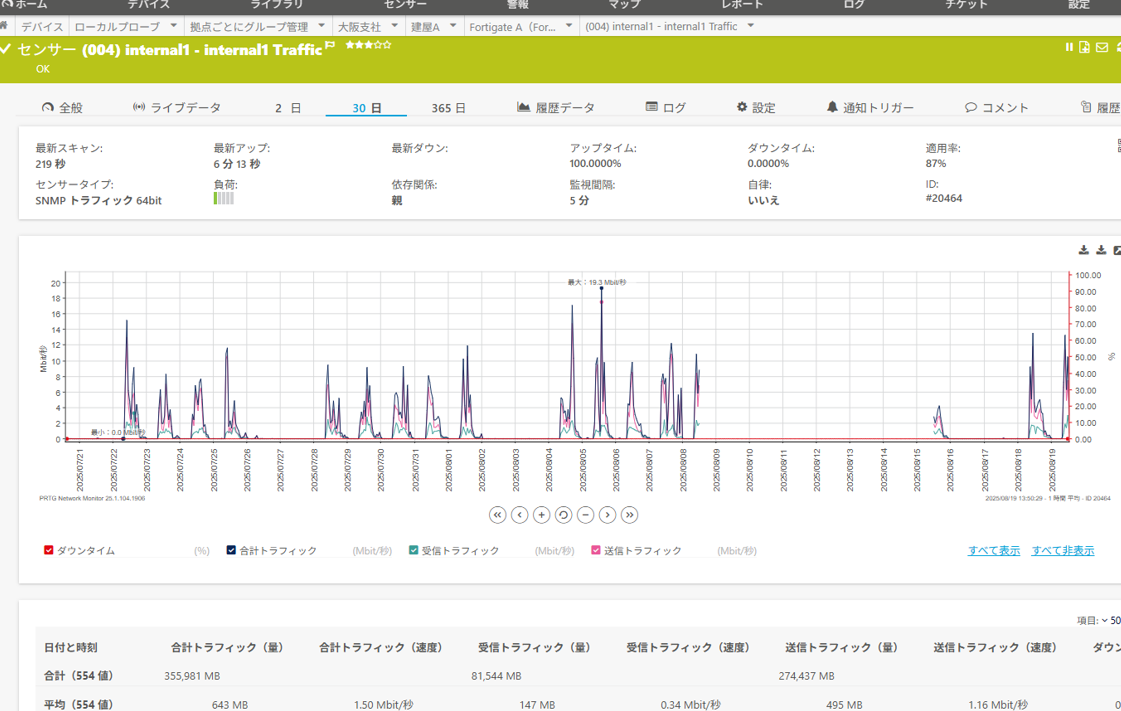
Task: Switch to the 全般 tab
Action: (x=62, y=107)
